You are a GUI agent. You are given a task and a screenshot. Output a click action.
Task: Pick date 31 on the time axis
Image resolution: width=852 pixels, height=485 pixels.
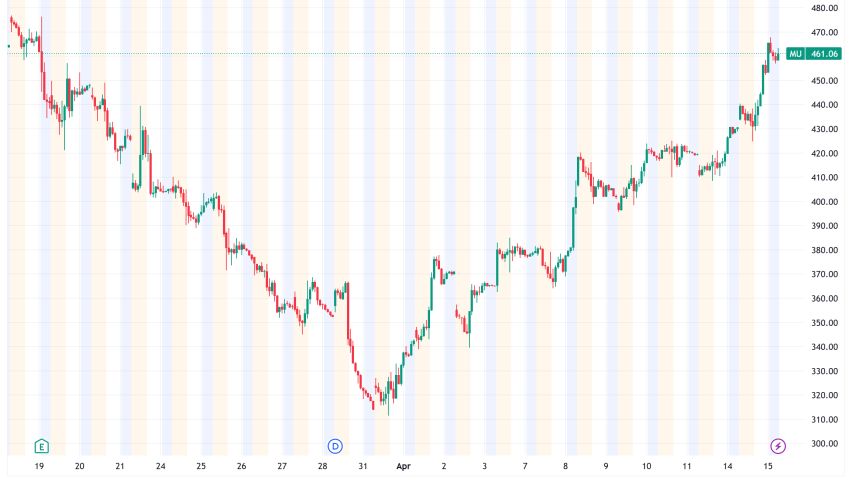point(363,466)
